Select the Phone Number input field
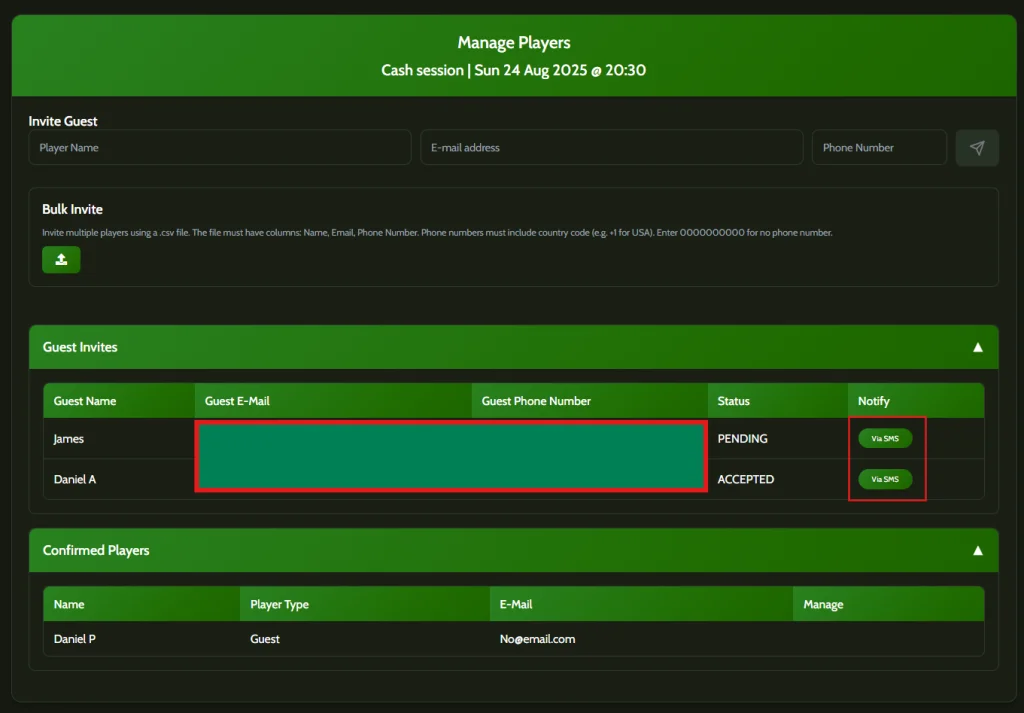The height and width of the screenshot is (713, 1024). [x=879, y=148]
